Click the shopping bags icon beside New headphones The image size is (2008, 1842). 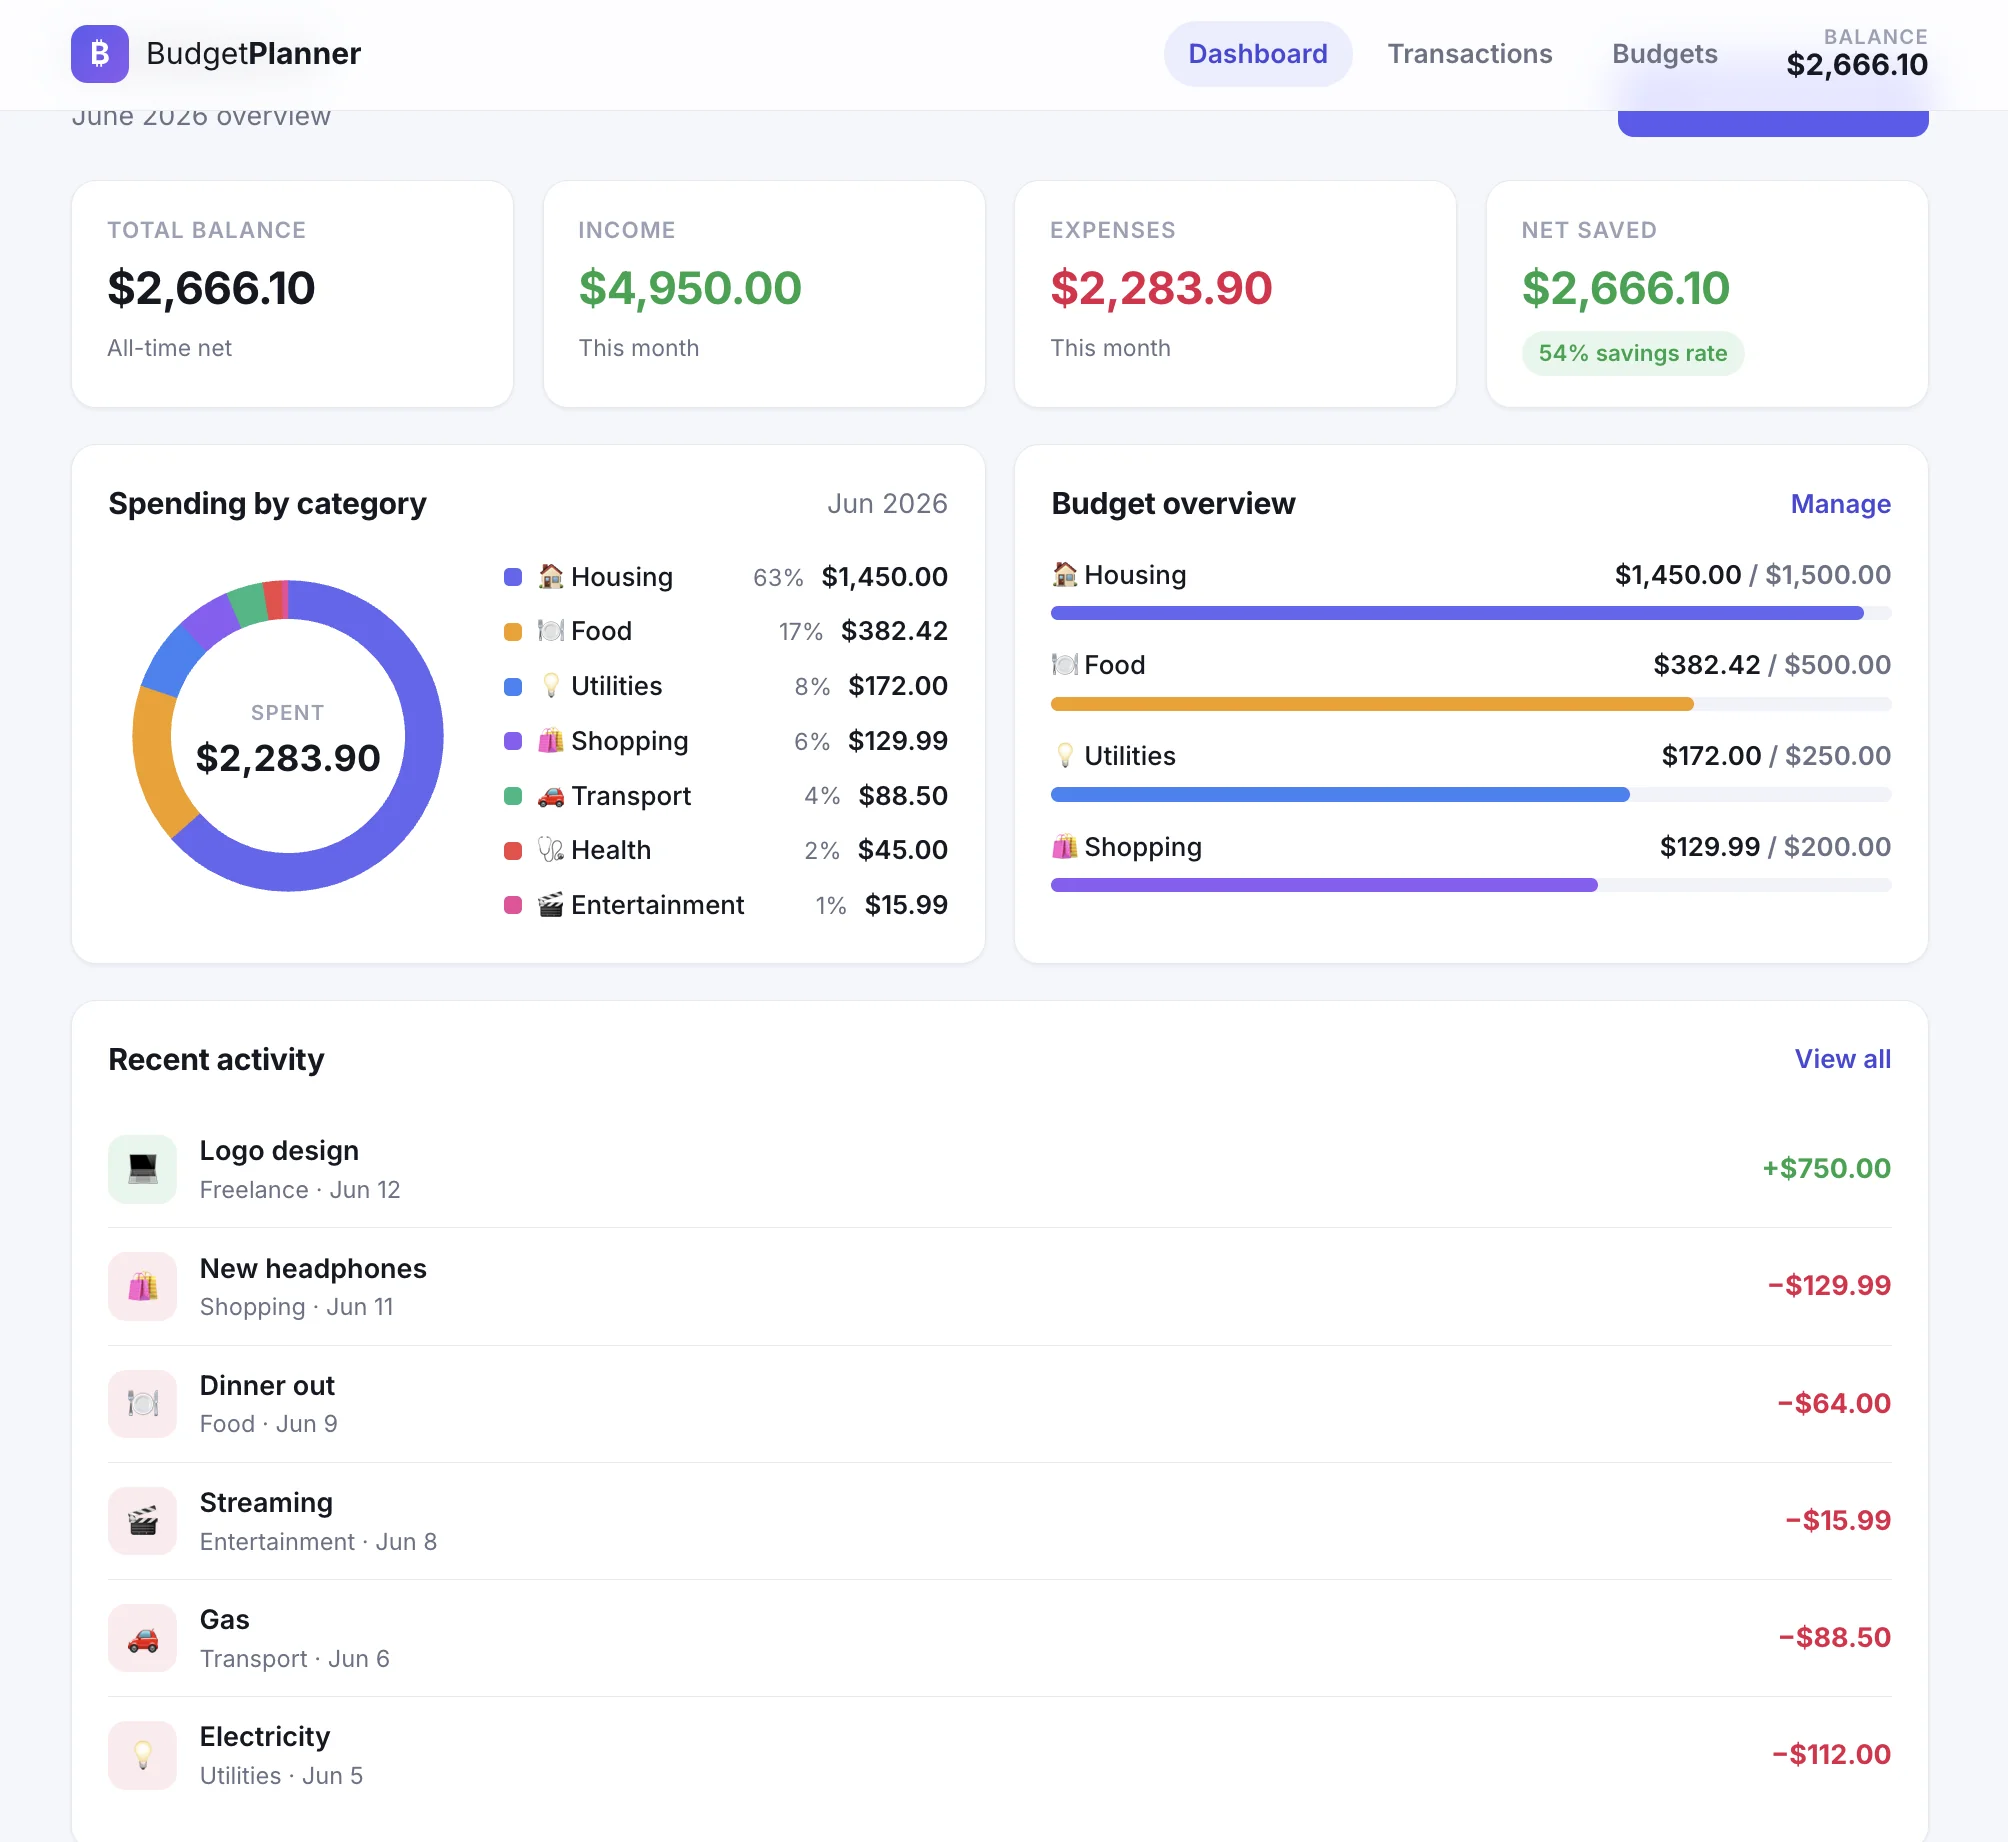143,1286
